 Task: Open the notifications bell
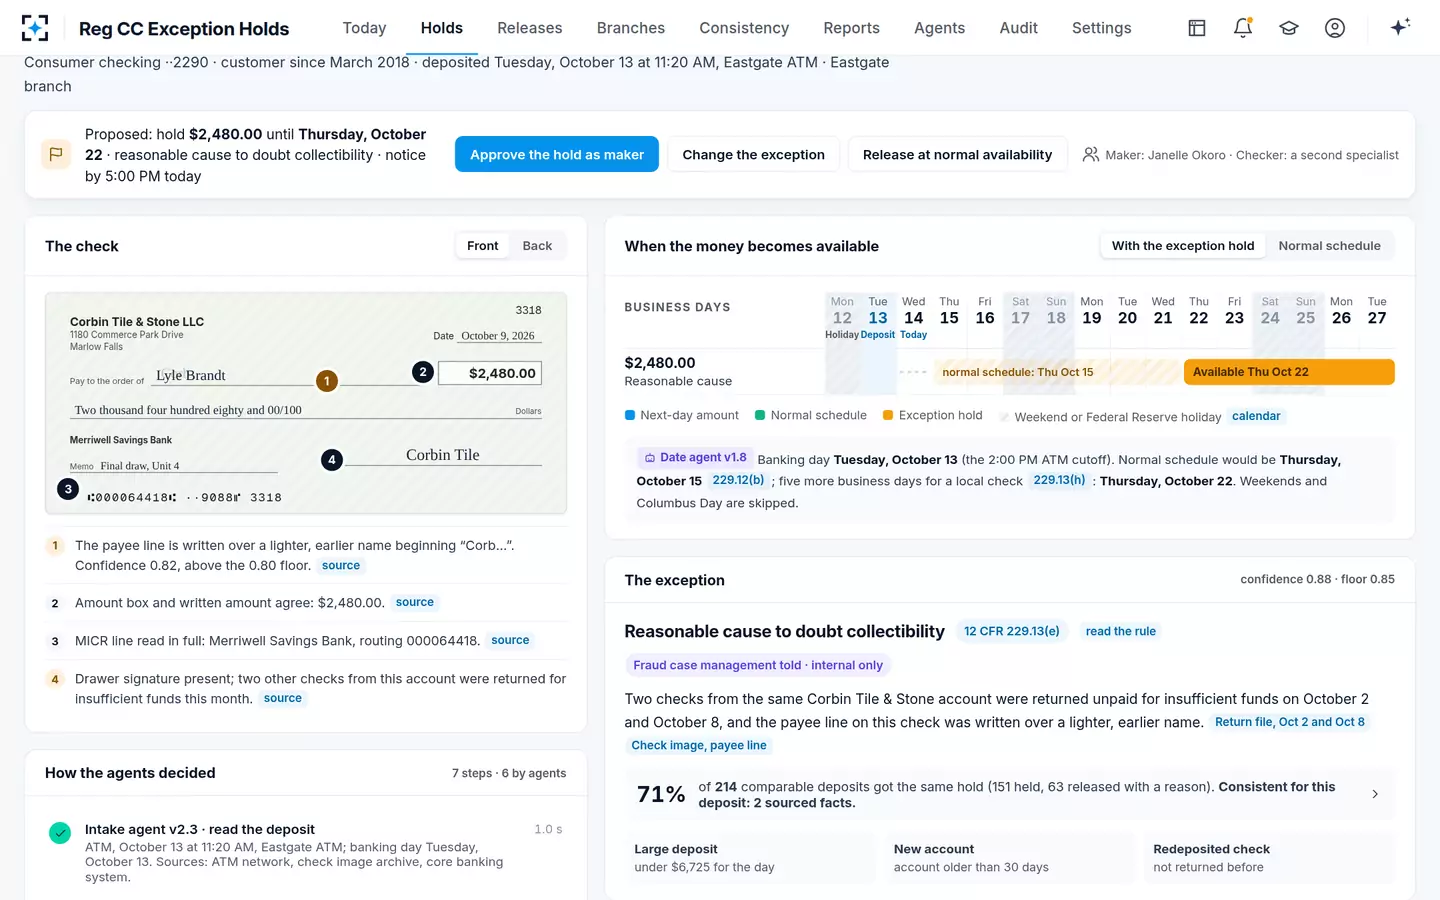[1243, 28]
